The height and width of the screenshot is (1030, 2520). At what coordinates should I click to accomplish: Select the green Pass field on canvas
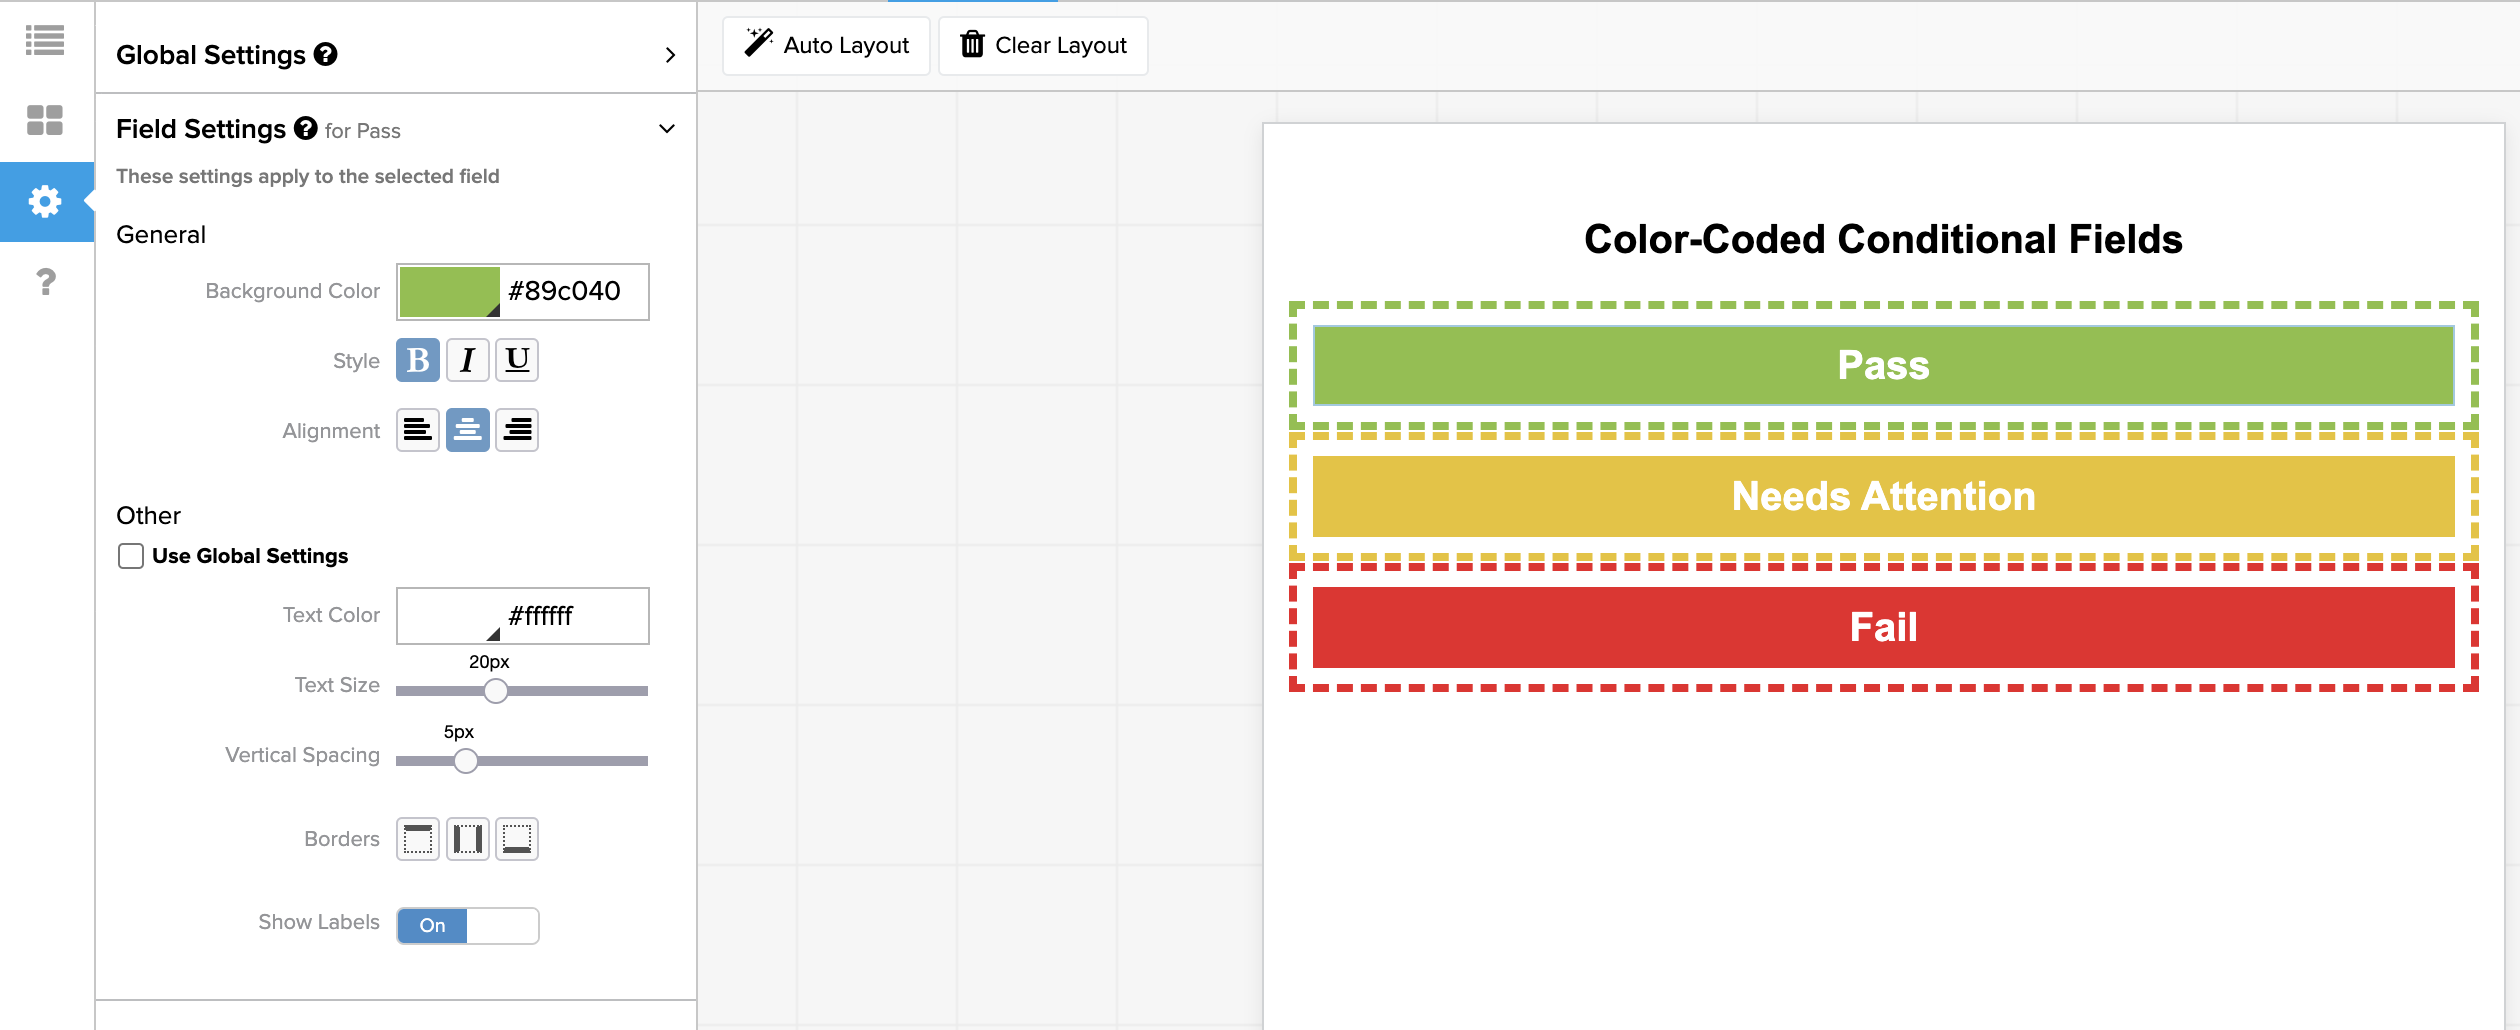point(1883,365)
